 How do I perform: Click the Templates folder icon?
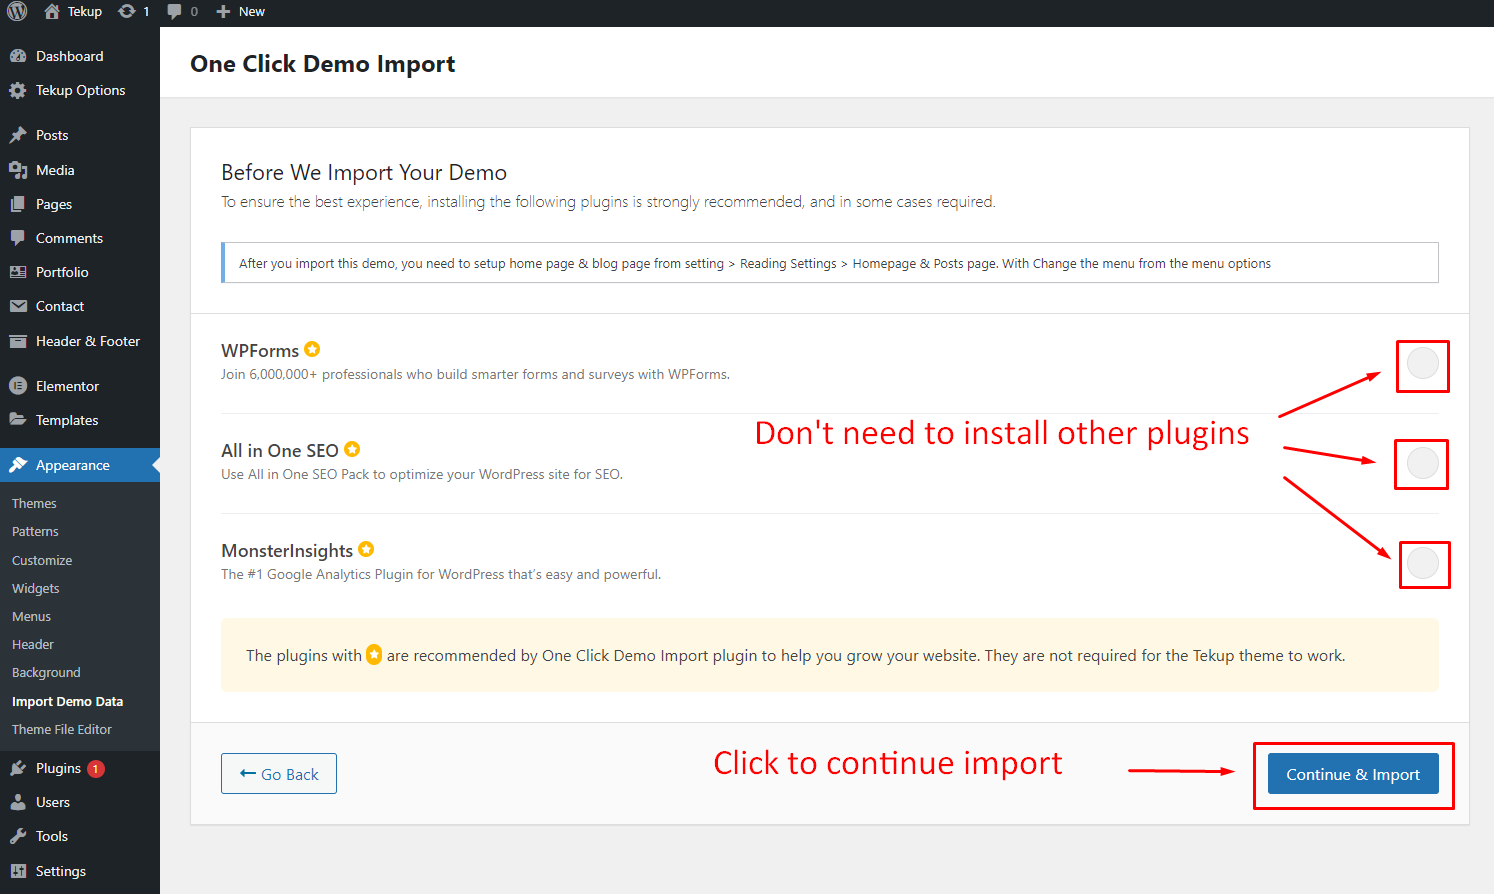coord(18,420)
